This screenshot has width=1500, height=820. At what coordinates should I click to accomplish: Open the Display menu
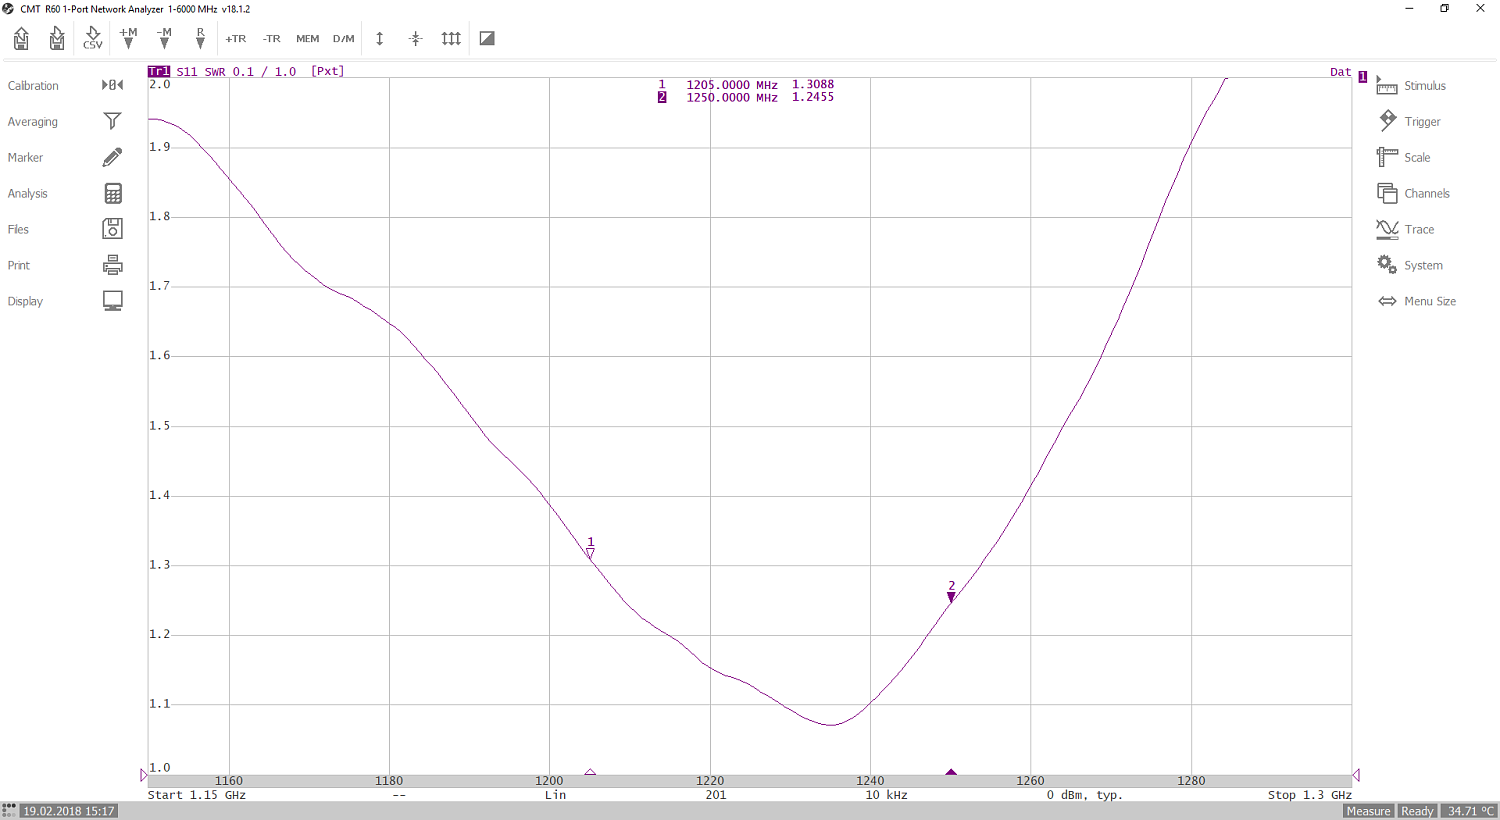click(x=66, y=302)
